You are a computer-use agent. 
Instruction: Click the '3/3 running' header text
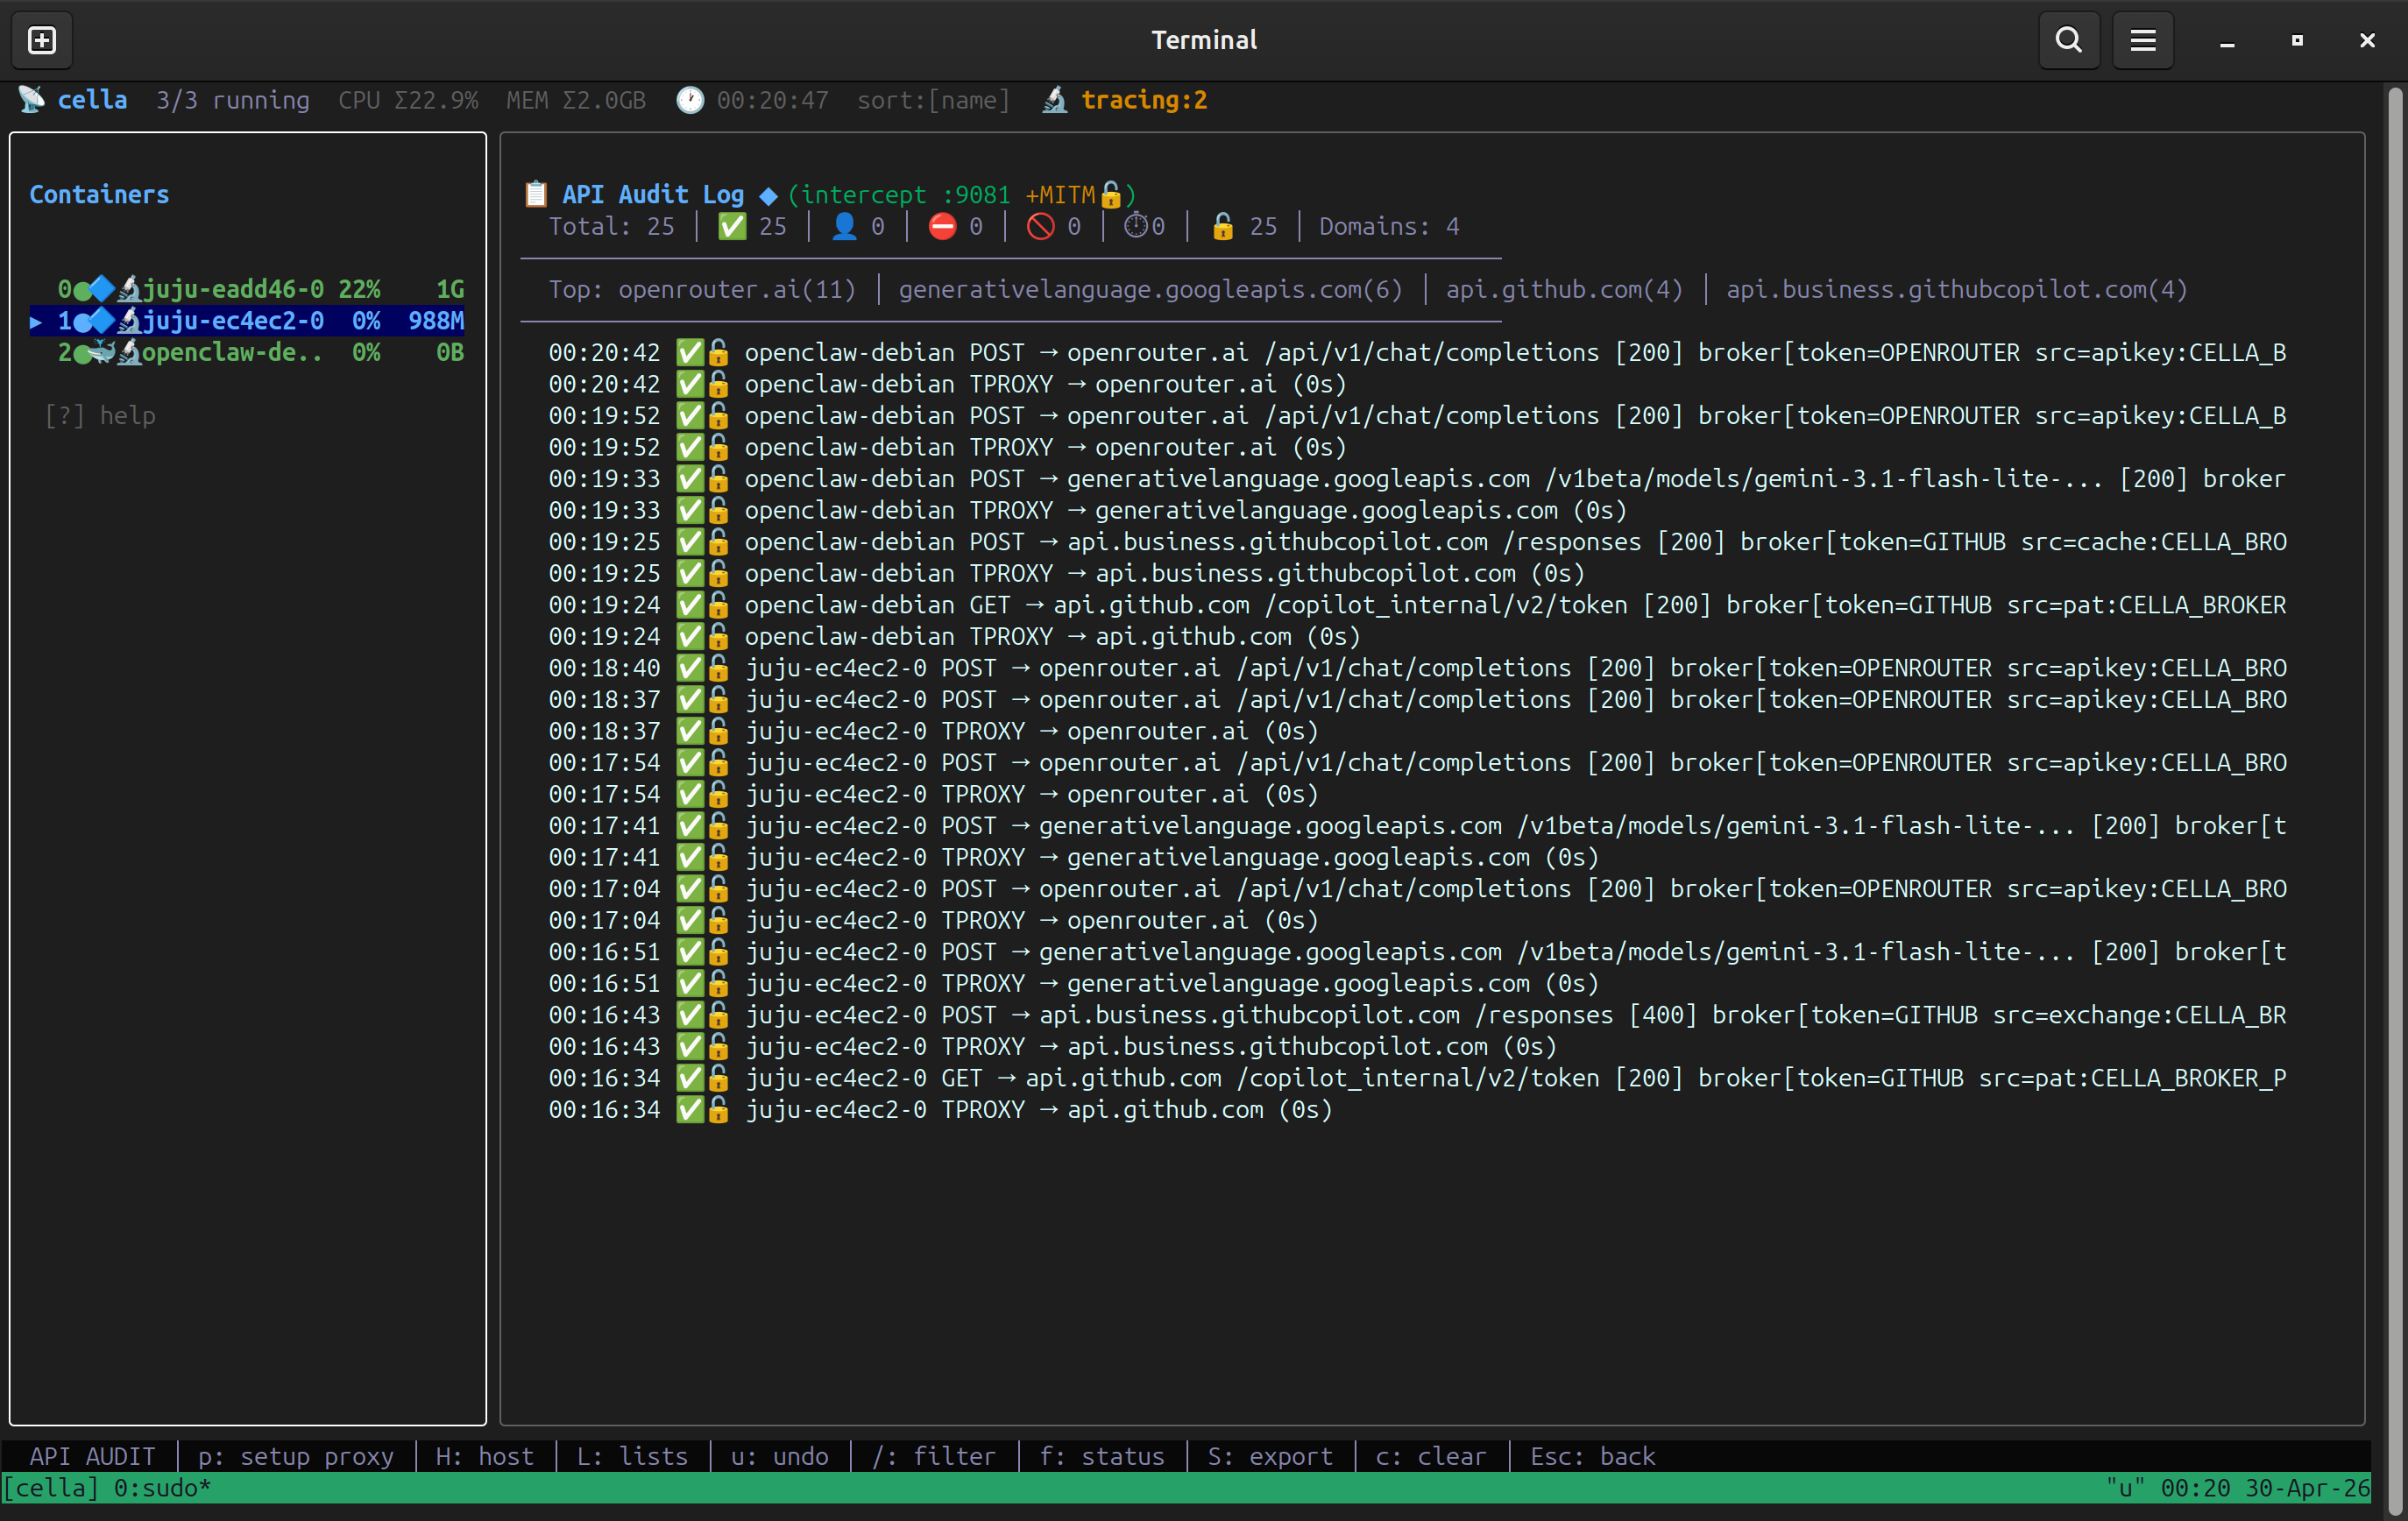click(233, 100)
